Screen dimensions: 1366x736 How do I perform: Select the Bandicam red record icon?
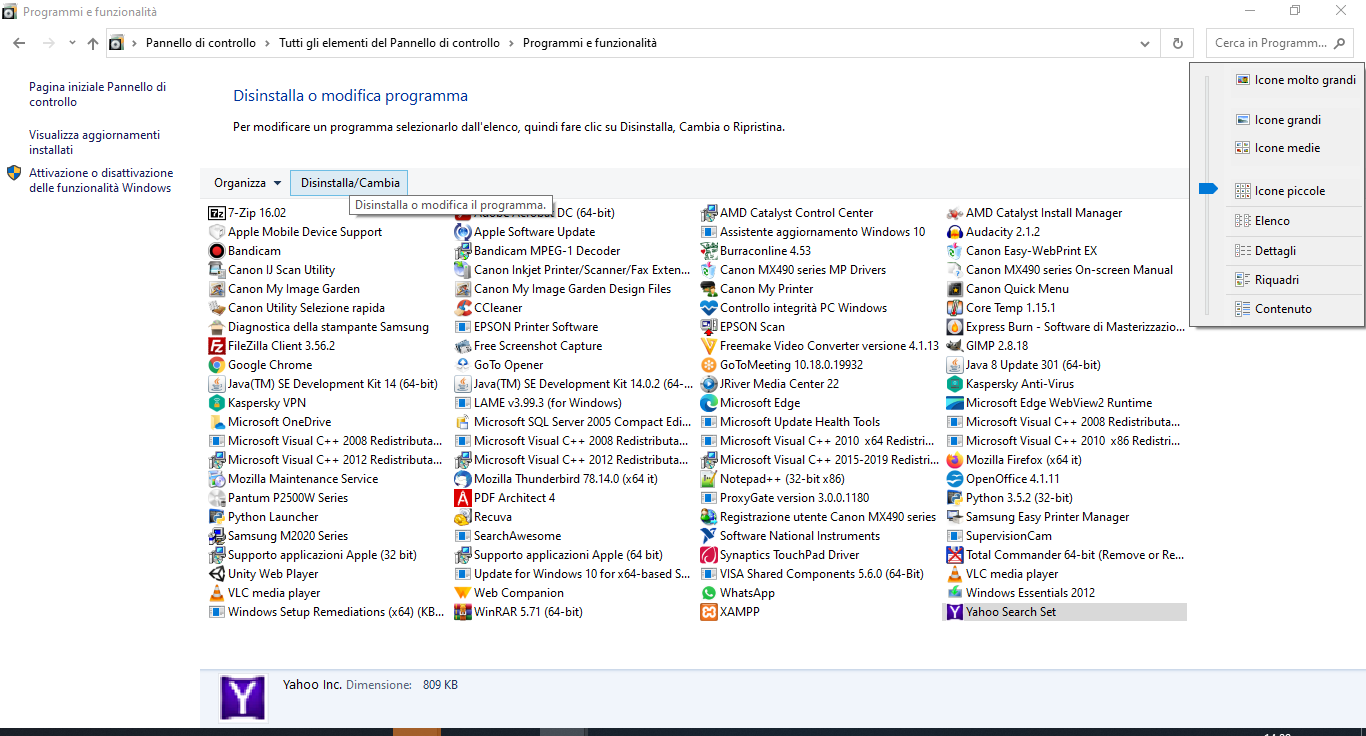(x=217, y=251)
